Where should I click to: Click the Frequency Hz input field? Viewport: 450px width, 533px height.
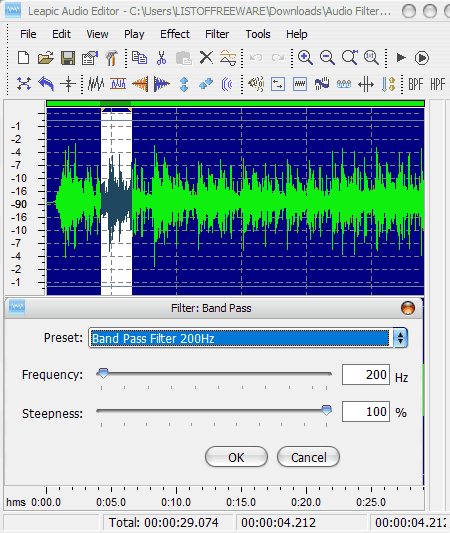(366, 375)
